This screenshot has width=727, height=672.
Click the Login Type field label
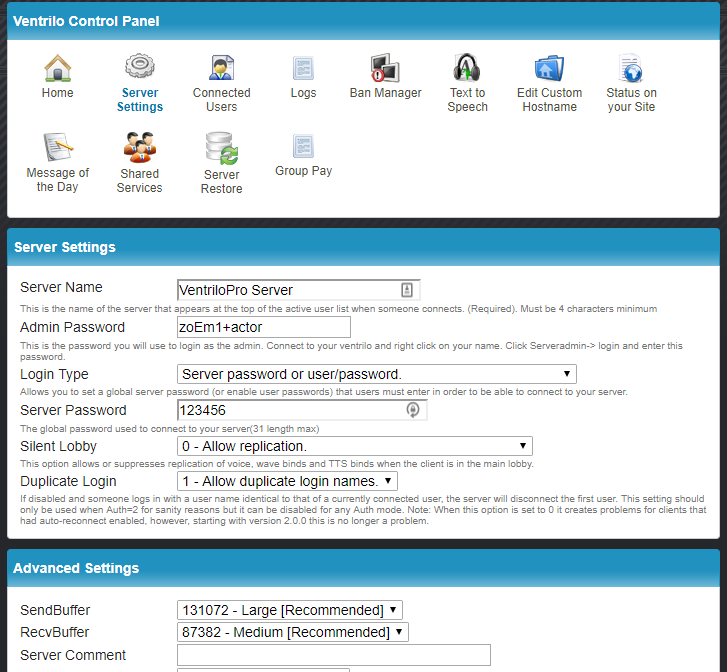(54, 374)
